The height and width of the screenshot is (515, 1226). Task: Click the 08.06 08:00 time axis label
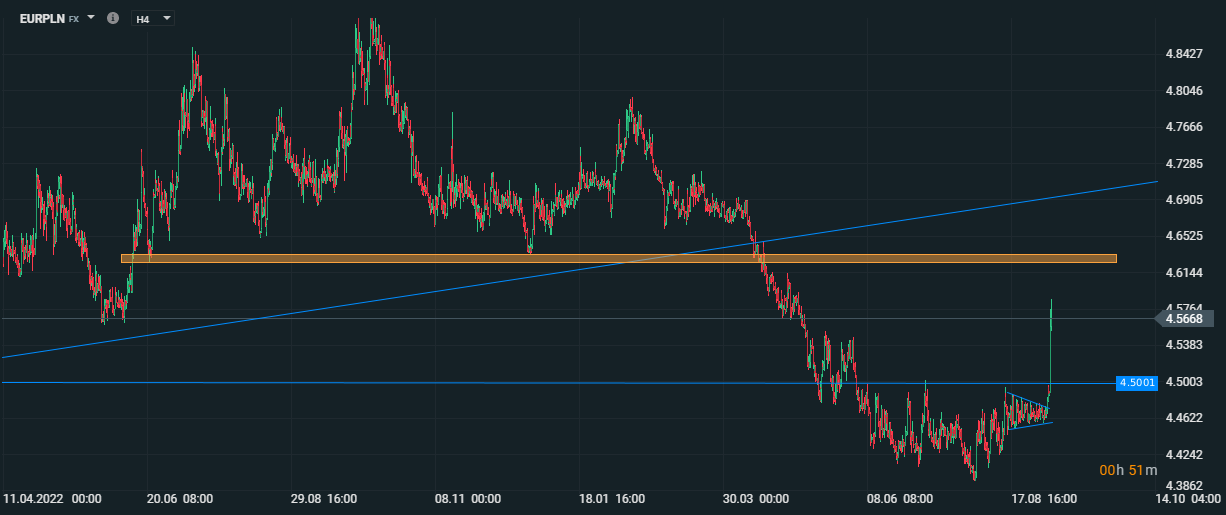pyautogui.click(x=900, y=498)
